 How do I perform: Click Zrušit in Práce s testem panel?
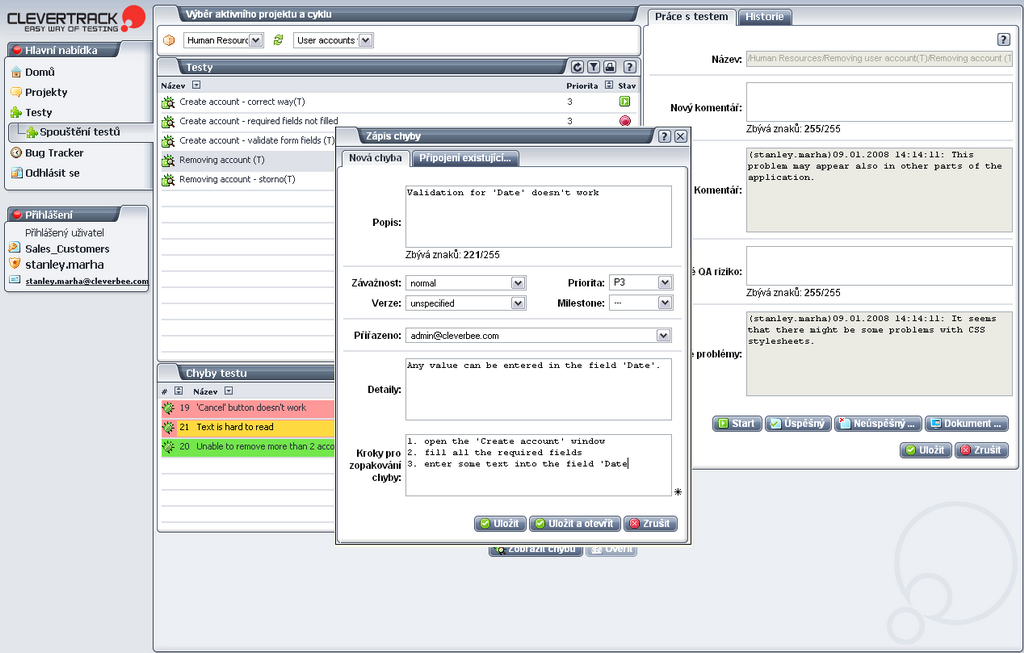982,450
